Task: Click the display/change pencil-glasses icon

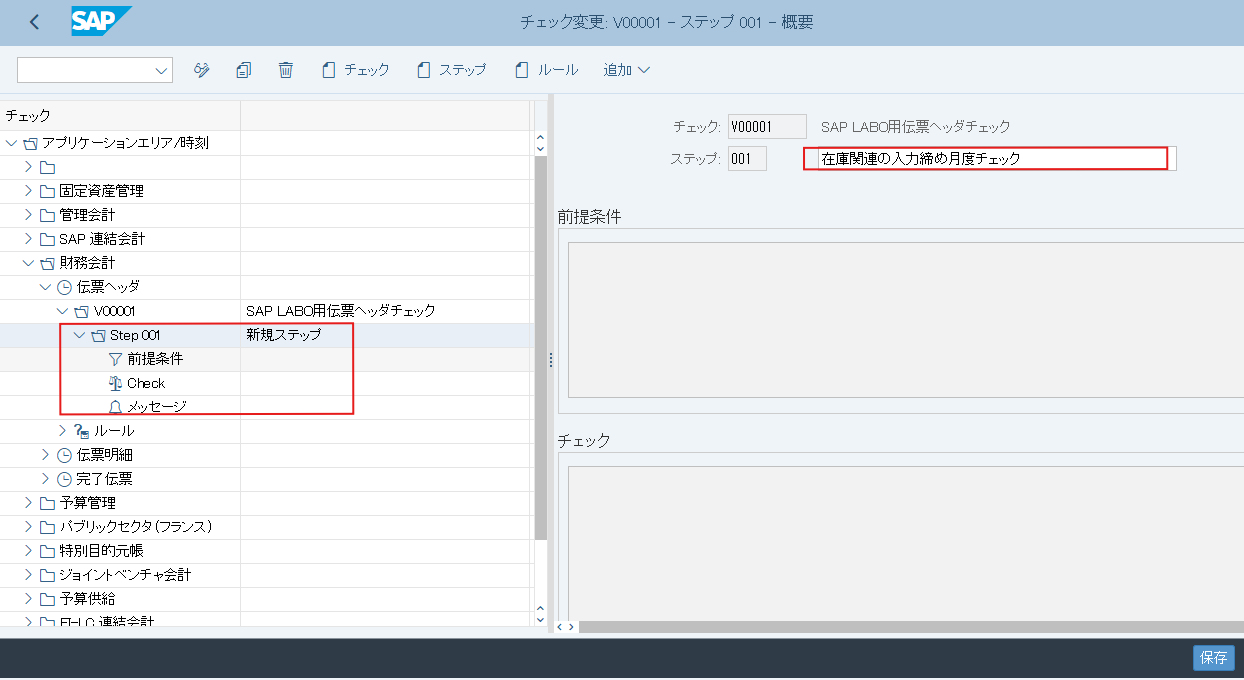Action: pyautogui.click(x=202, y=70)
